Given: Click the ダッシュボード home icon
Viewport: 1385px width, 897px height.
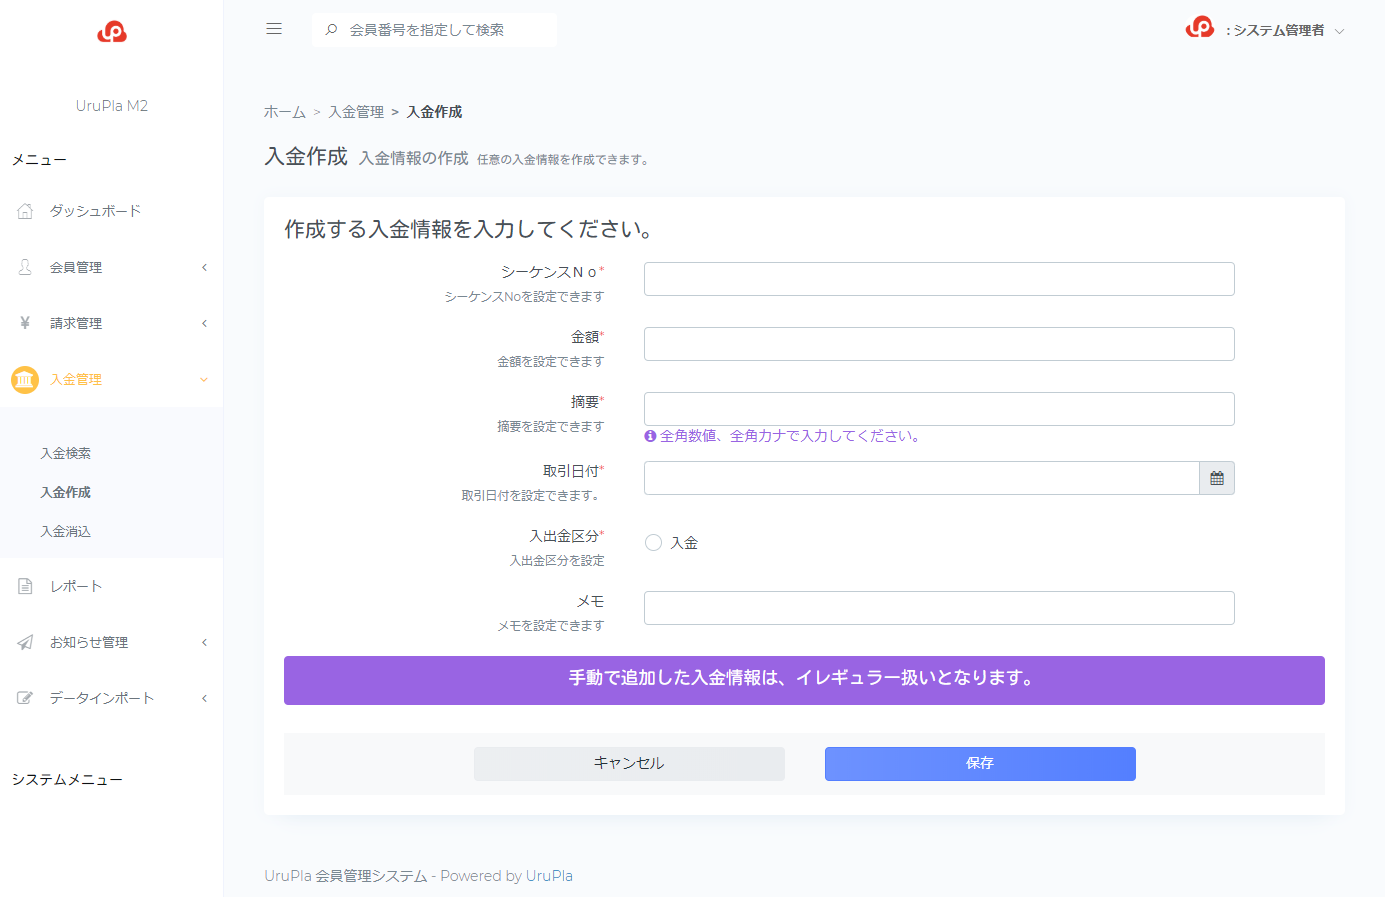Looking at the screenshot, I should [x=25, y=211].
